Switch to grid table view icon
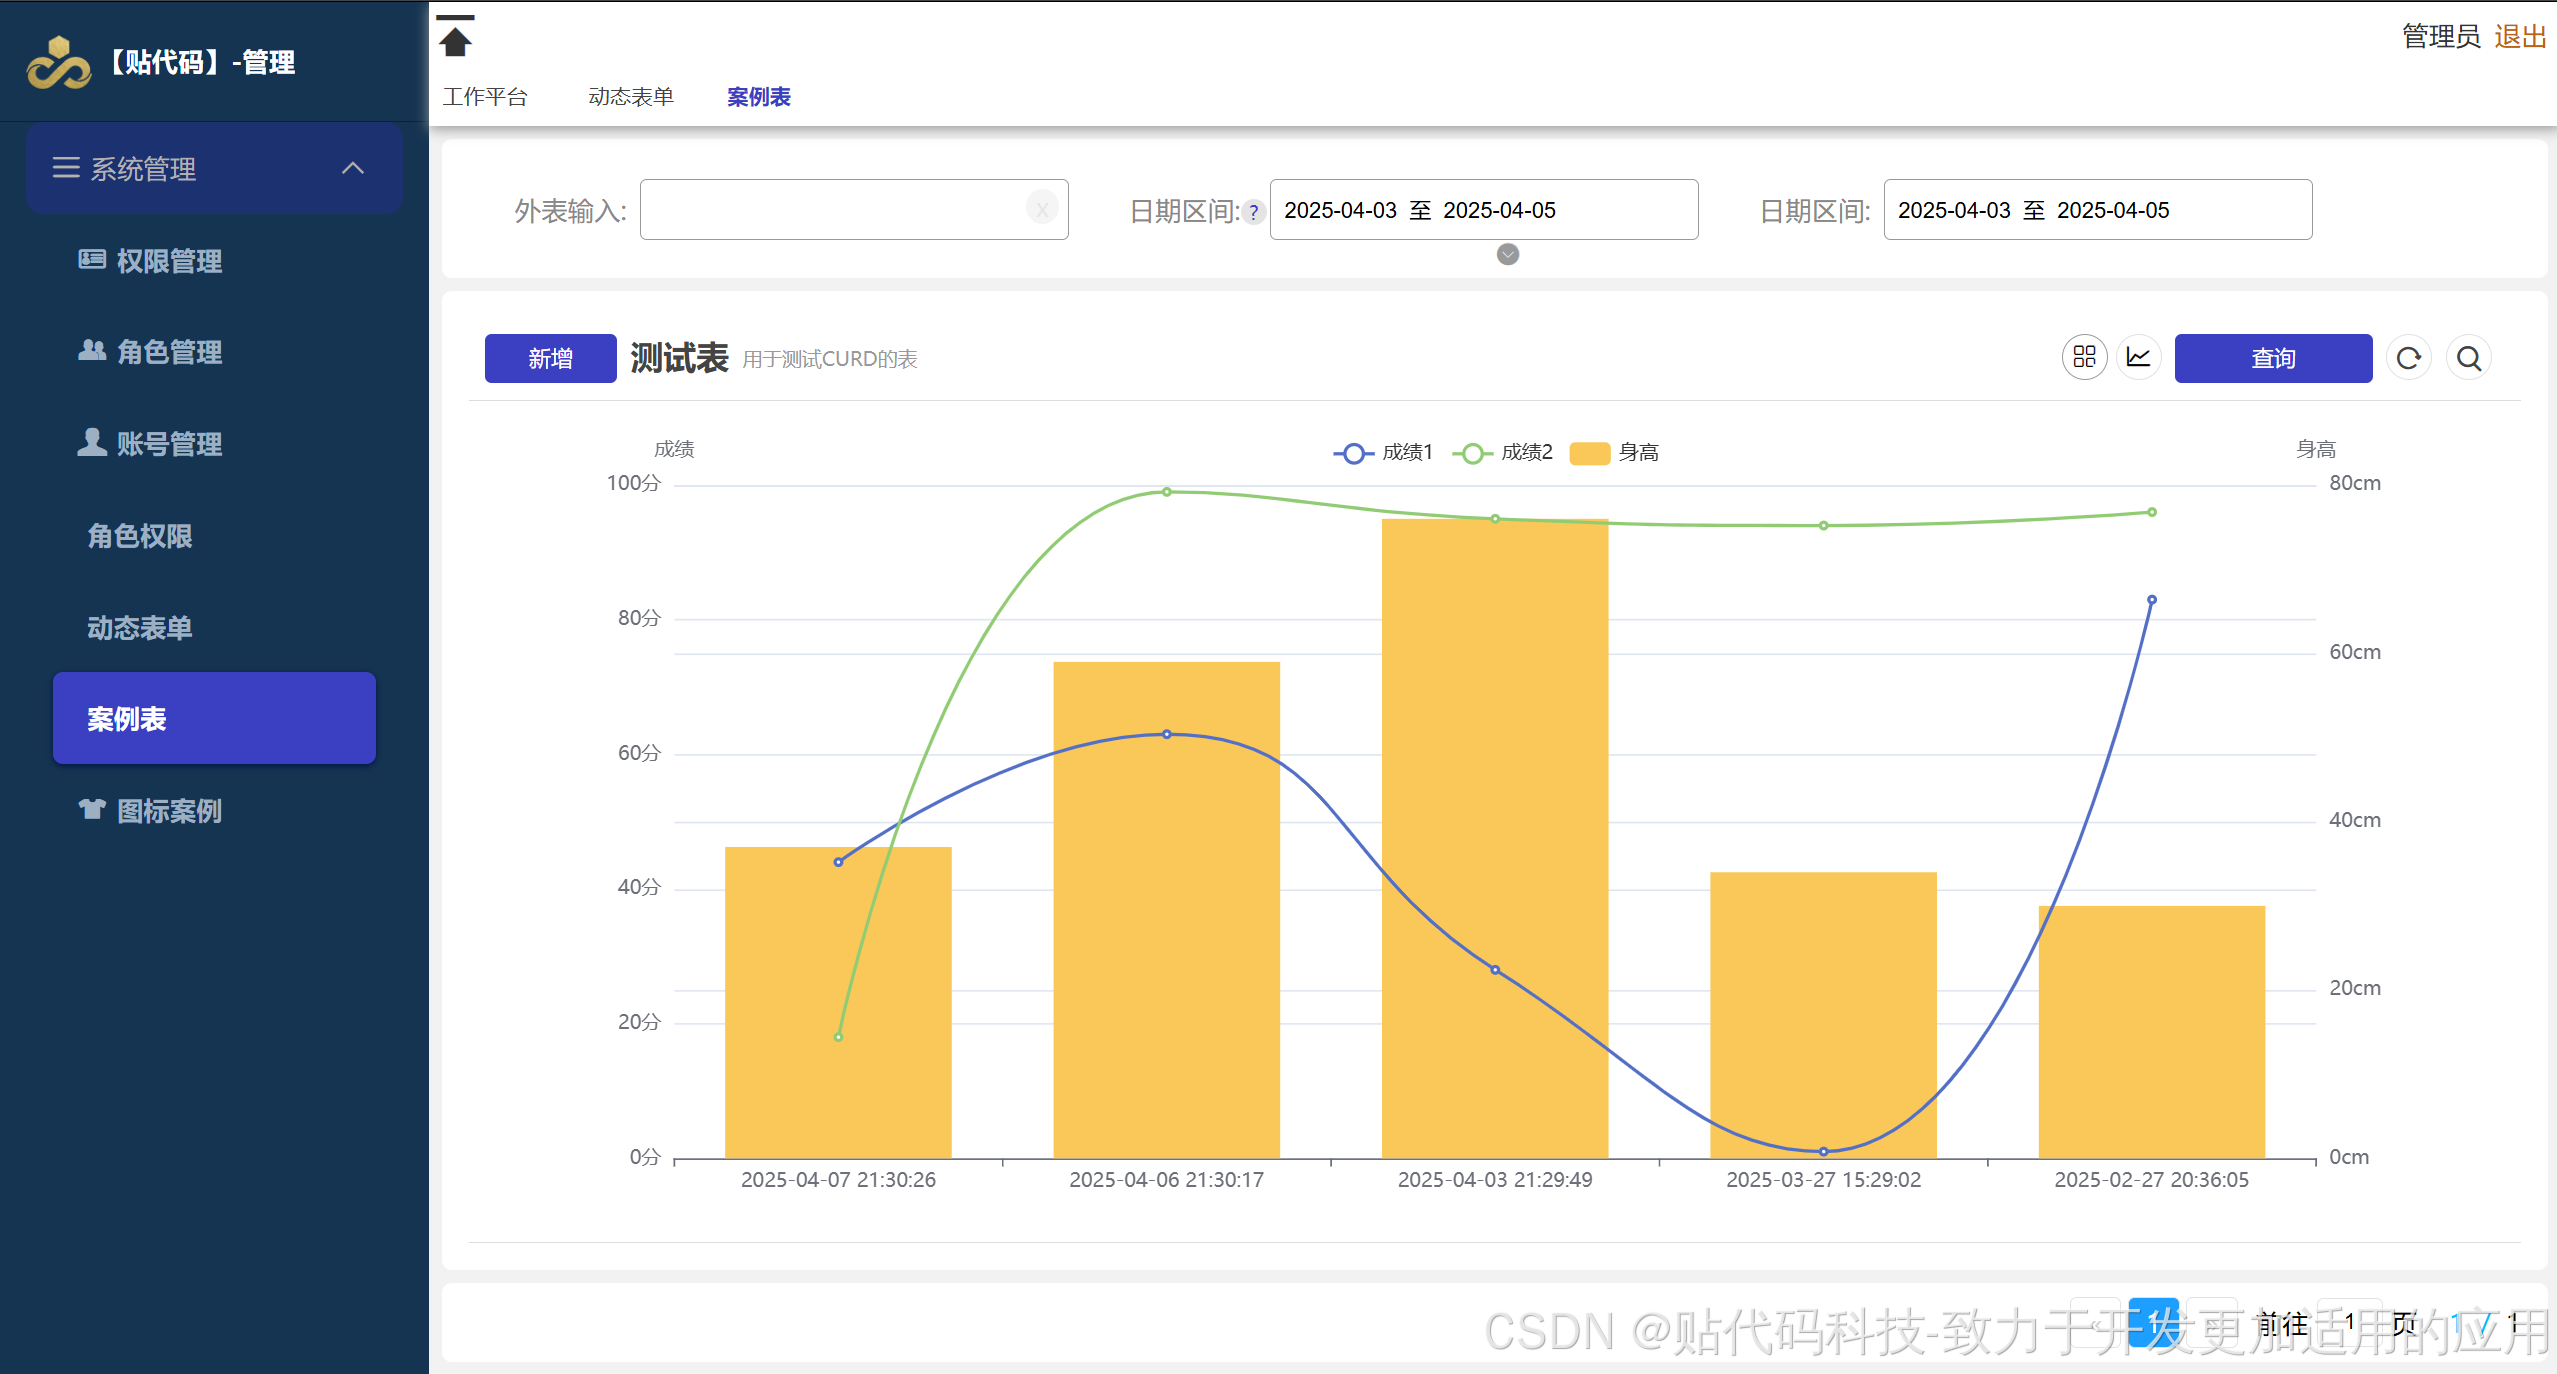 [x=2084, y=357]
